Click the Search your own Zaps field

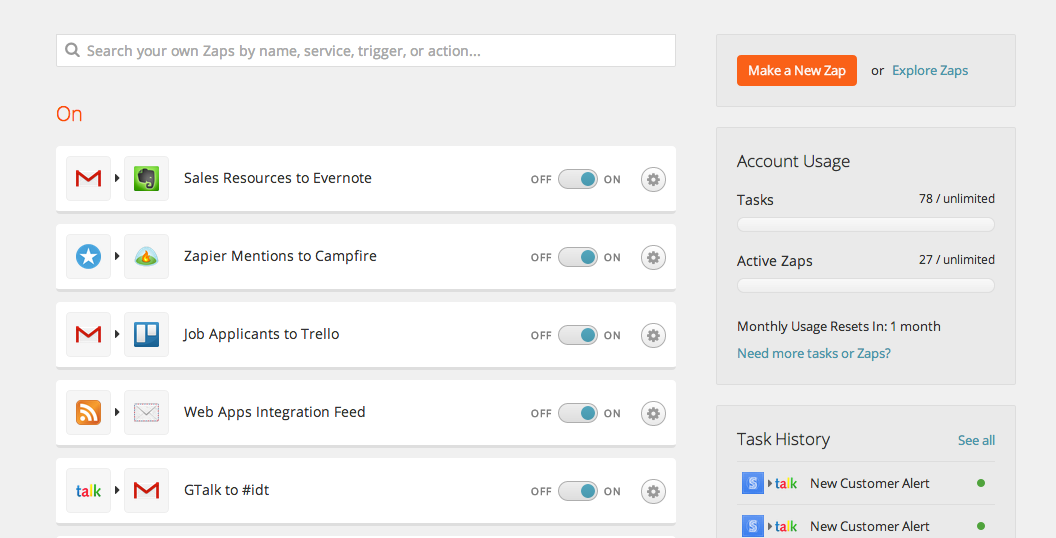366,51
